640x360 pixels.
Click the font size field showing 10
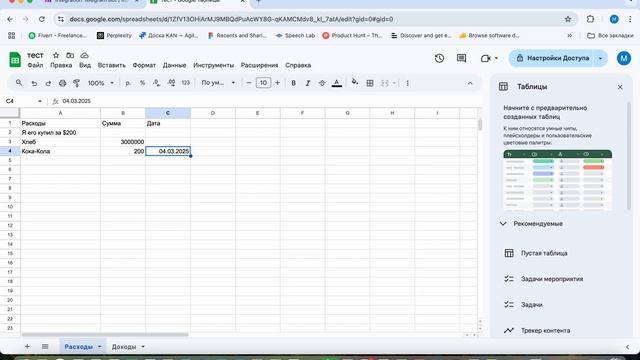pyautogui.click(x=263, y=83)
